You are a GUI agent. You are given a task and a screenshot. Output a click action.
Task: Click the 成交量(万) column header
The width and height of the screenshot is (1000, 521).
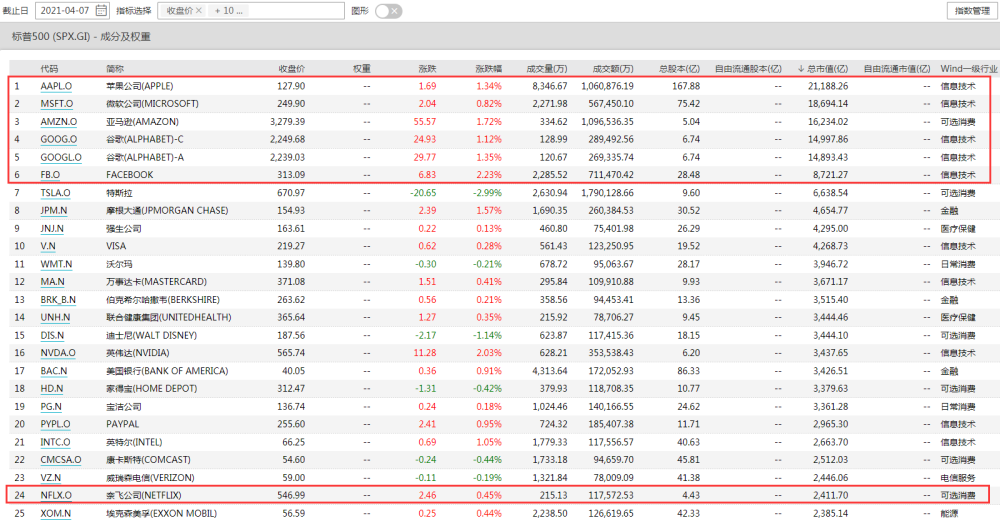(x=547, y=69)
